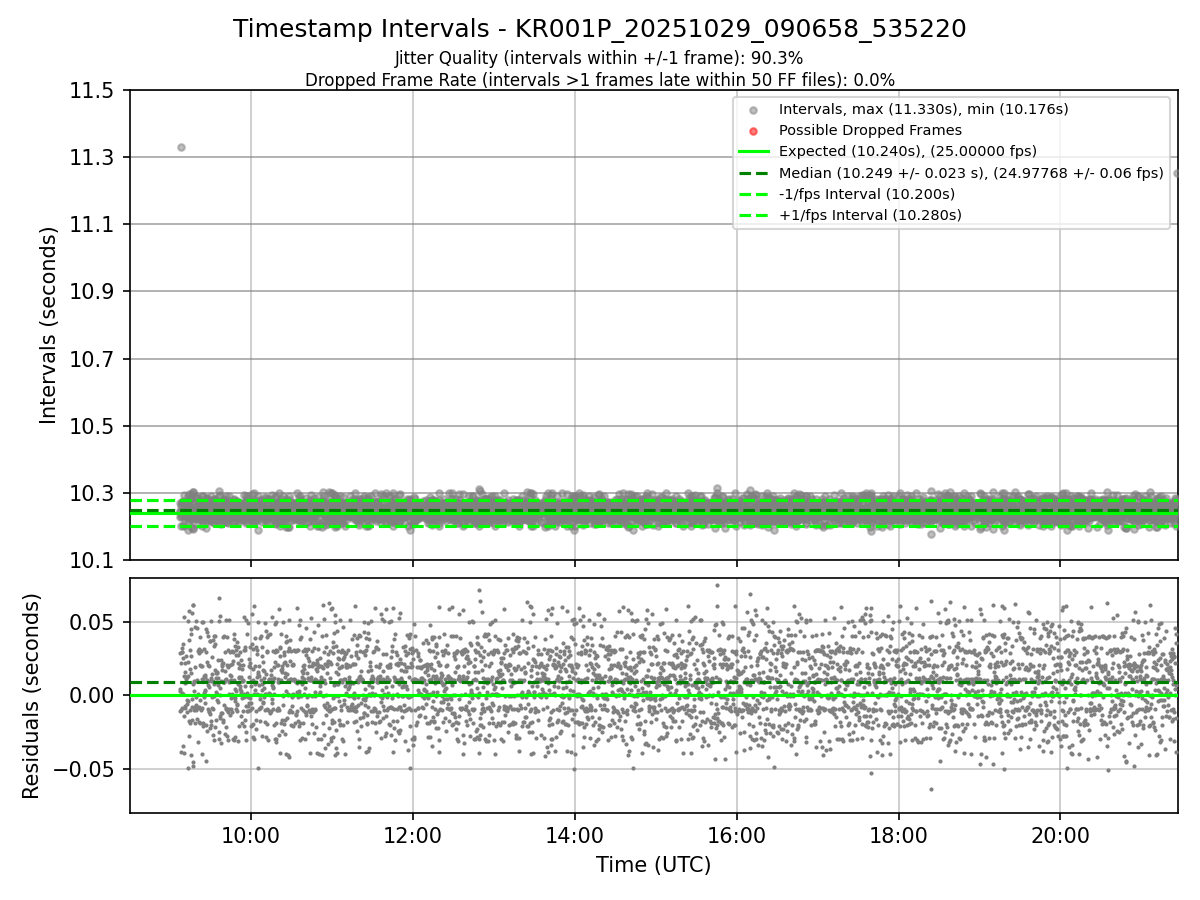1200x900 pixels.
Task: Click the outlier data point near 11.33 seconds
Action: pos(181,147)
